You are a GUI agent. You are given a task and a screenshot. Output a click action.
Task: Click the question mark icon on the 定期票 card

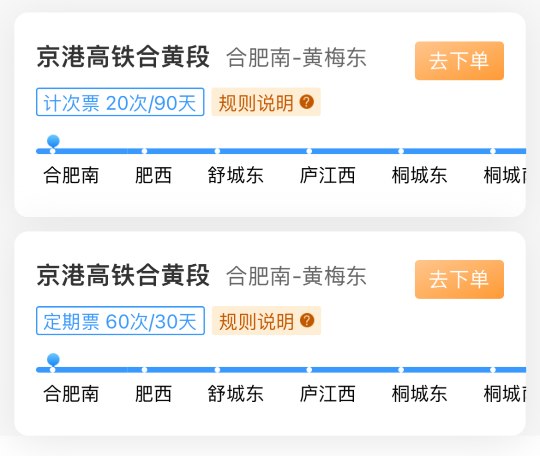tap(307, 320)
